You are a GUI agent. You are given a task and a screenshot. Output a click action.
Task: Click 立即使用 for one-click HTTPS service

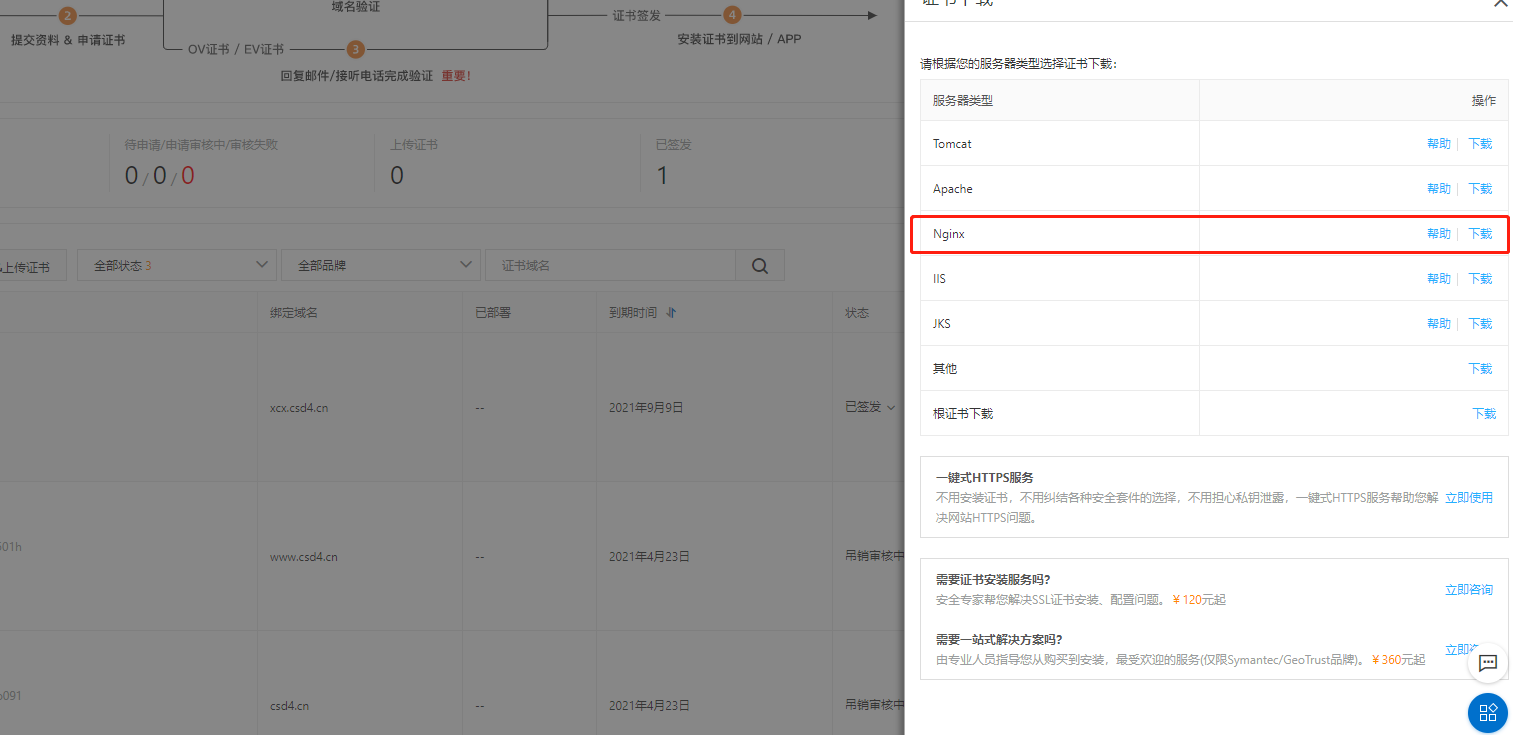[x=1468, y=497]
